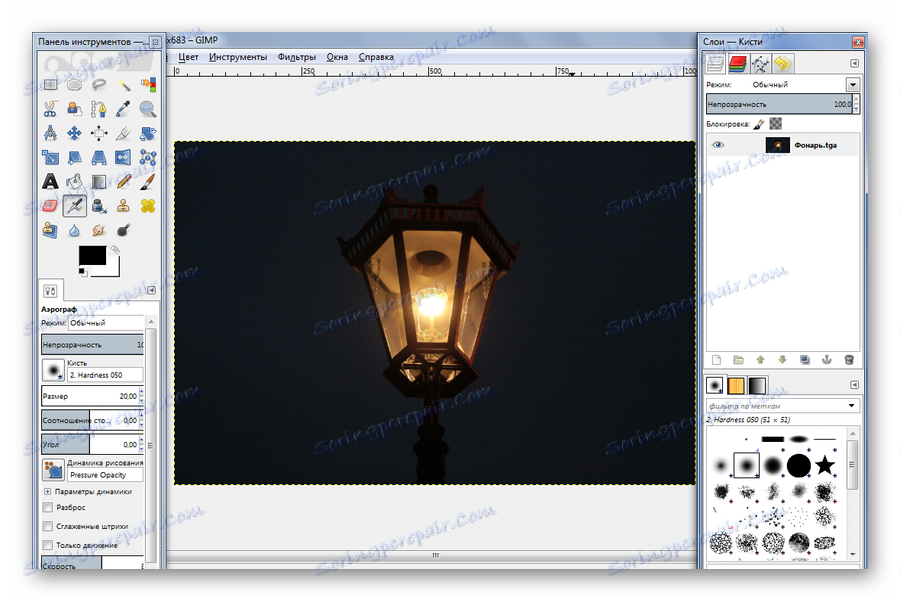Image resolution: width=900 pixels, height=601 pixels.
Task: Click the anchor layer icon
Action: (x=827, y=360)
